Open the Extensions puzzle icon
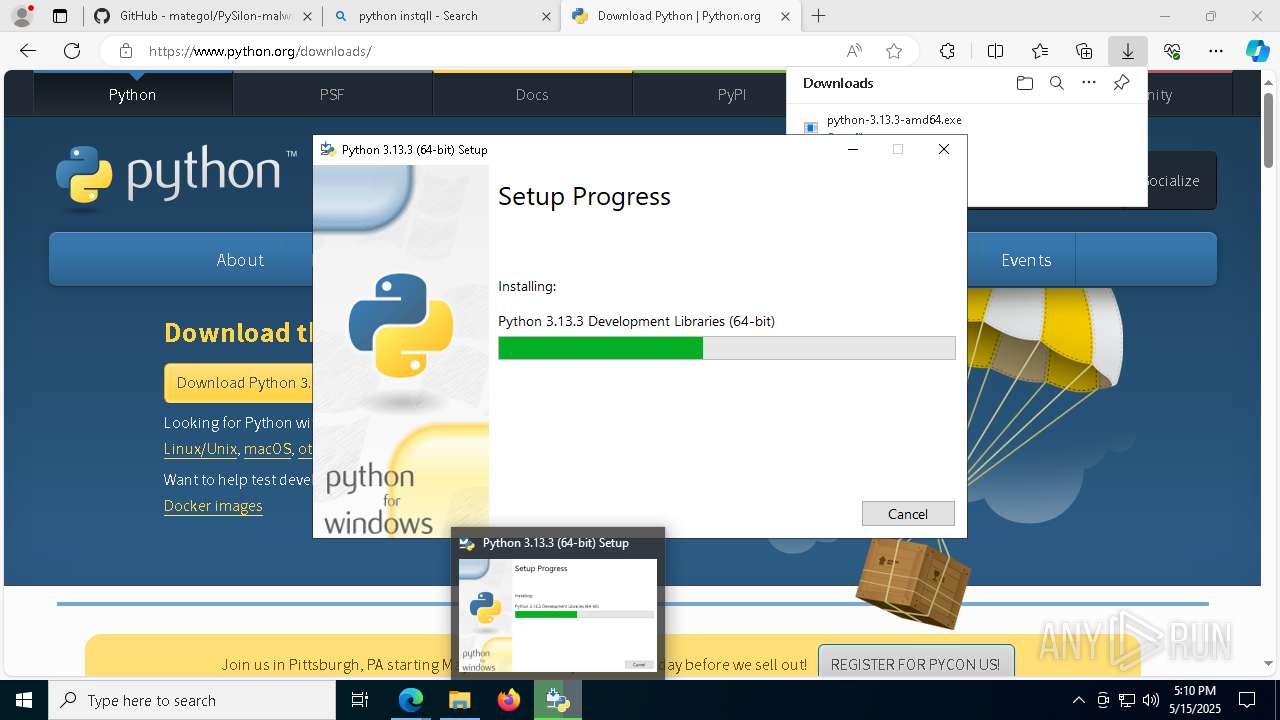The width and height of the screenshot is (1280, 720). click(947, 51)
